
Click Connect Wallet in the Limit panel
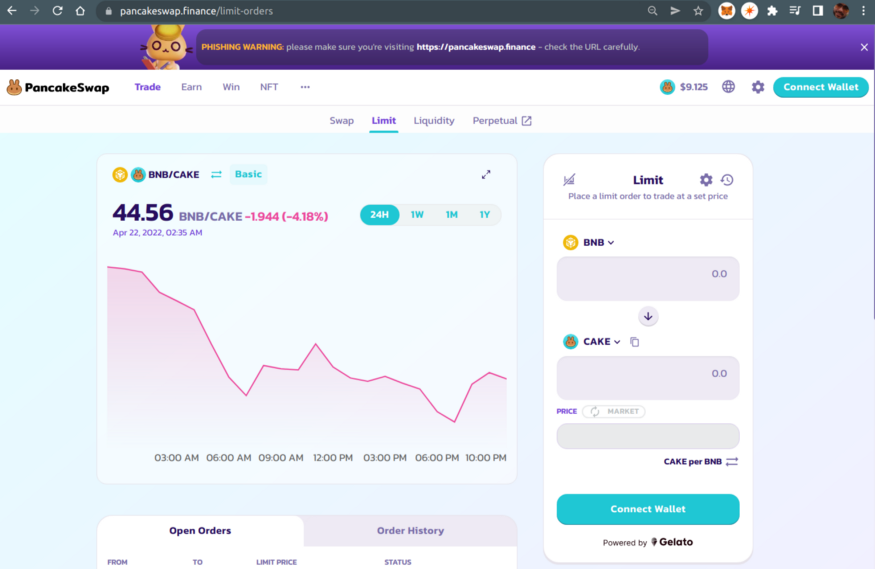click(x=648, y=509)
